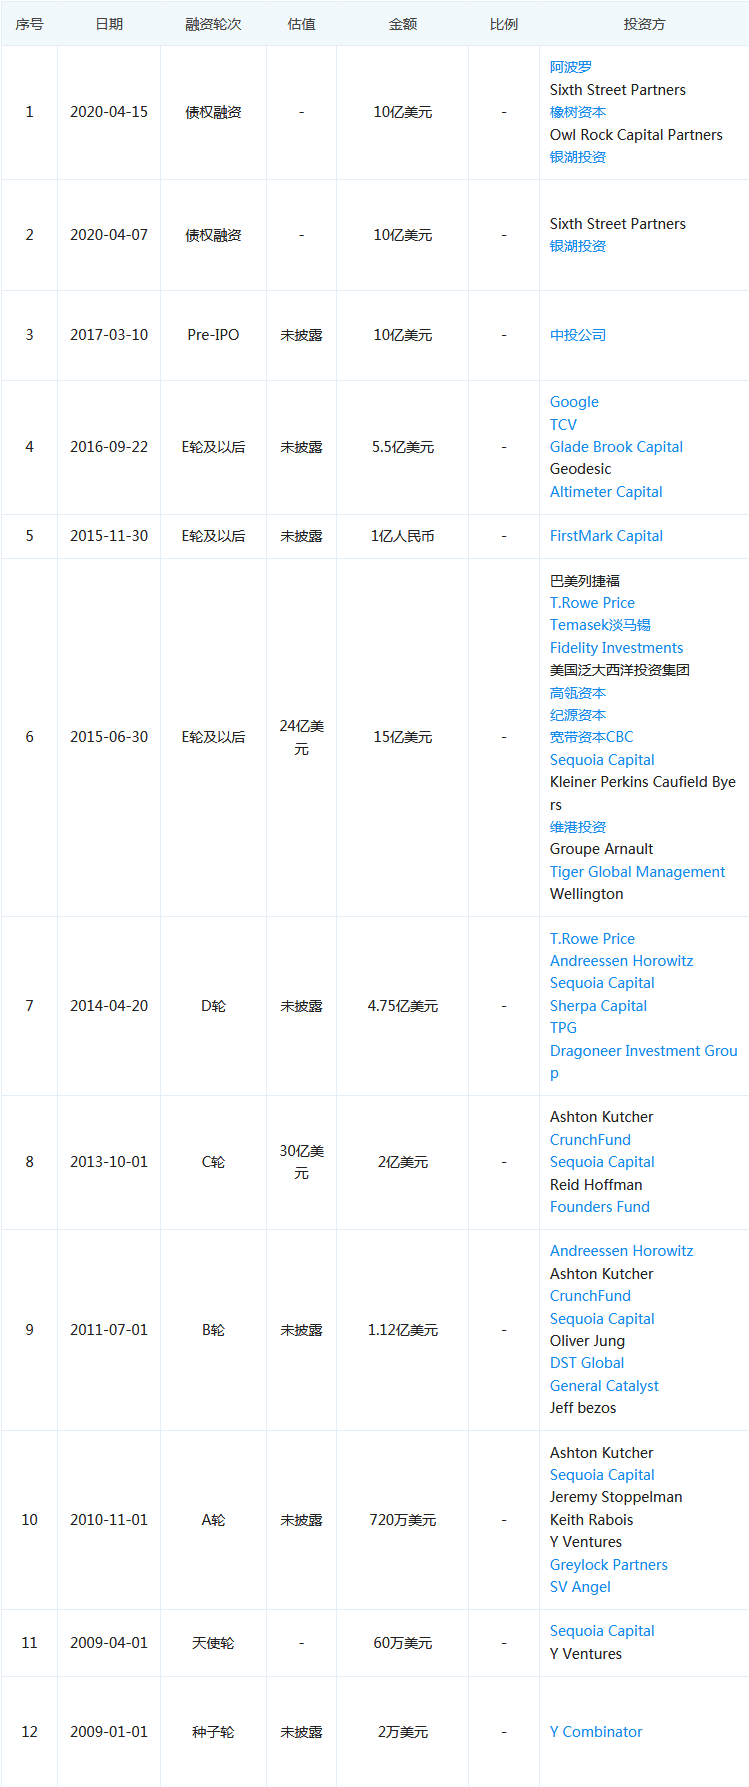Select the date 2009-04-01

point(109,1643)
